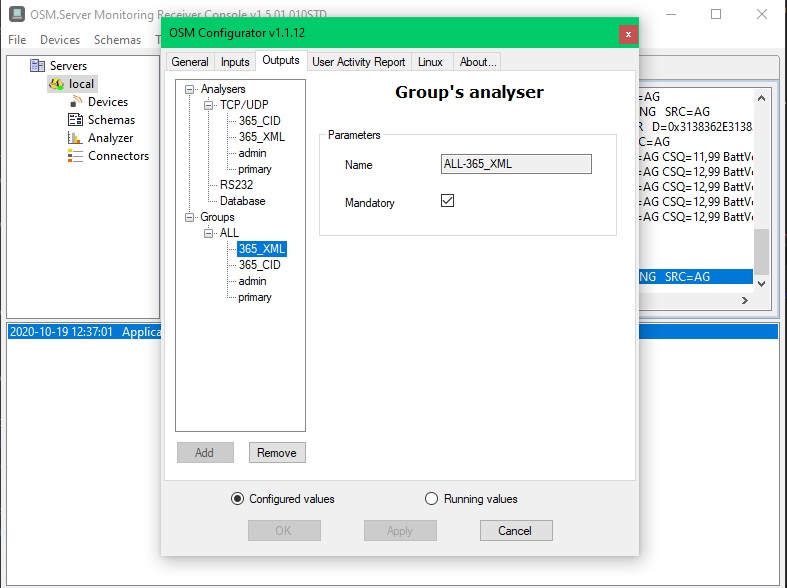The image size is (787, 588).
Task: Click the OSM Server app title icon
Action: point(16,14)
